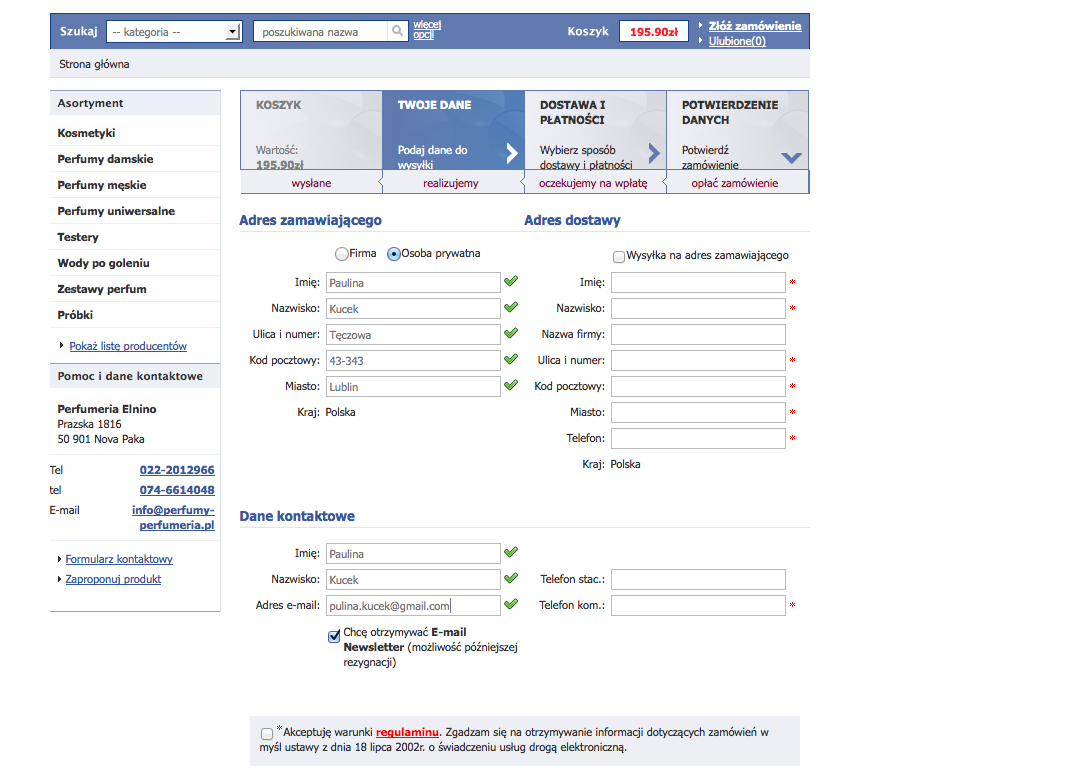Accept the regulamin terms checkbox

click(x=267, y=734)
